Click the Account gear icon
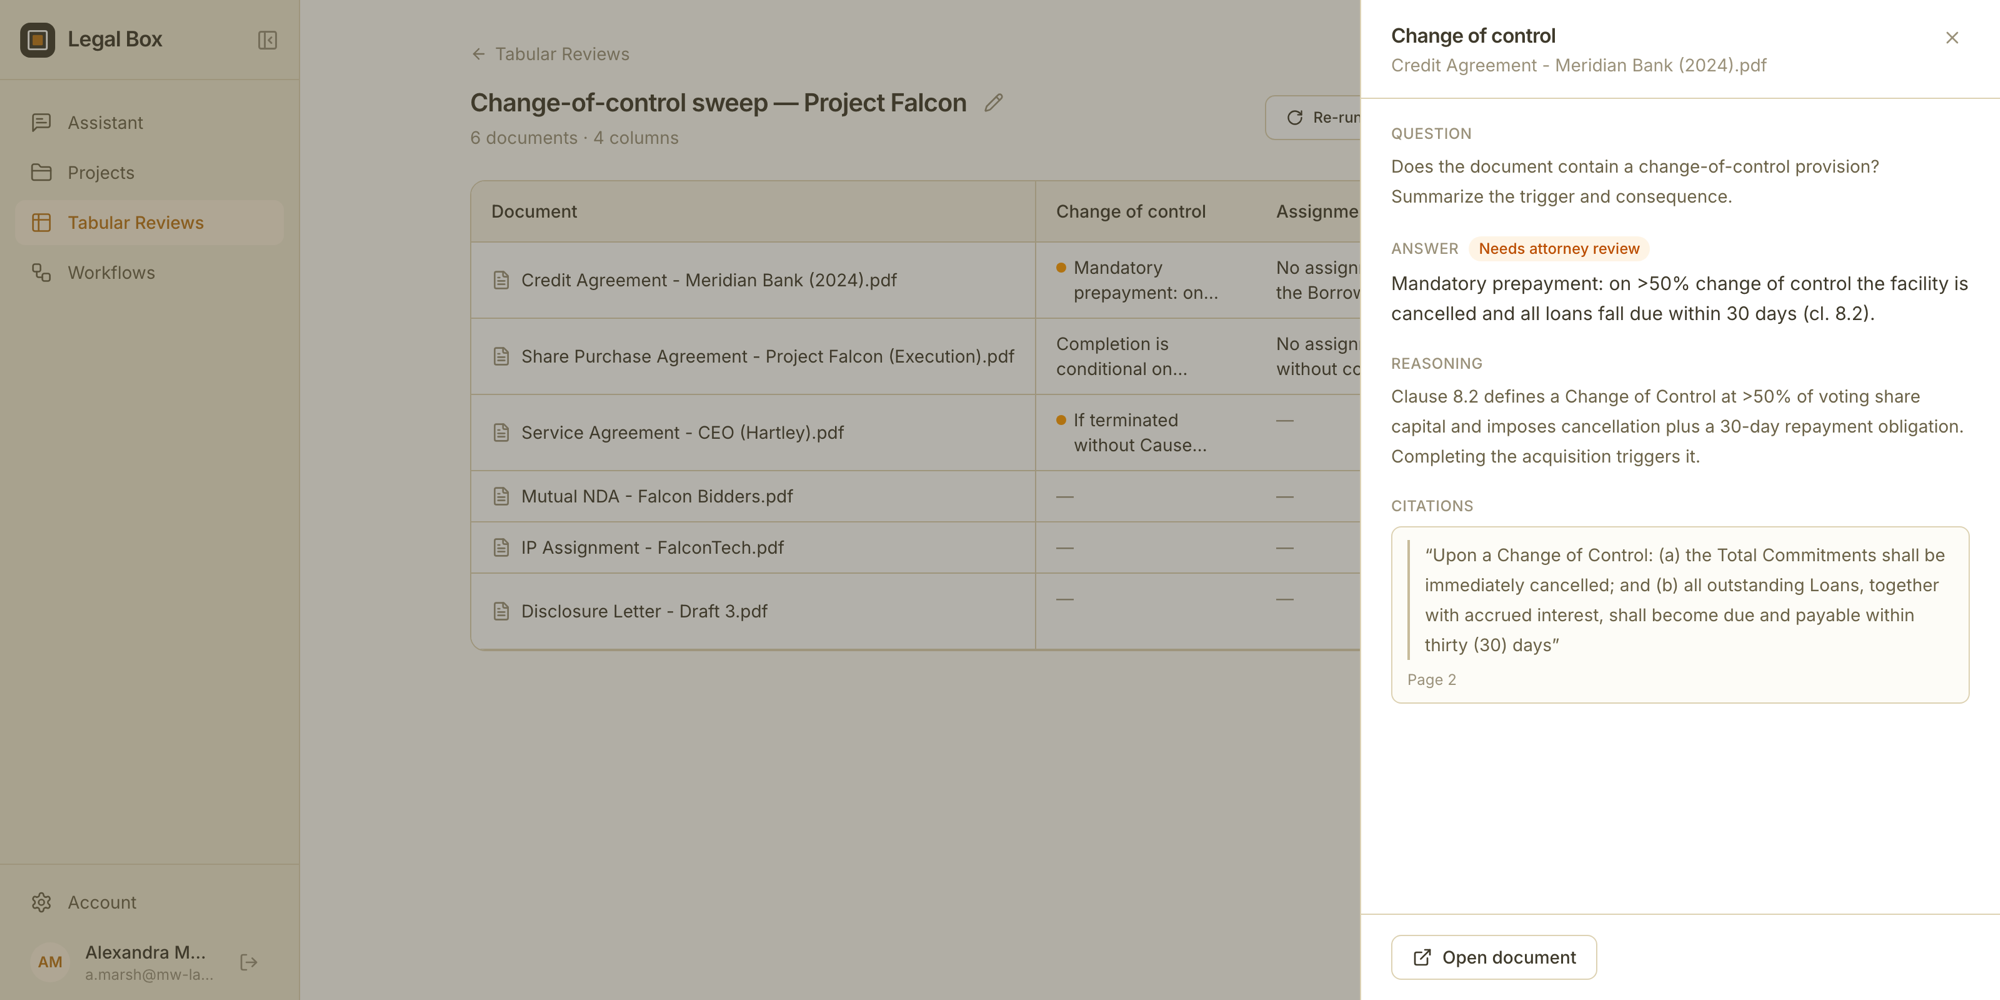This screenshot has height=1000, width=2000. [x=41, y=902]
